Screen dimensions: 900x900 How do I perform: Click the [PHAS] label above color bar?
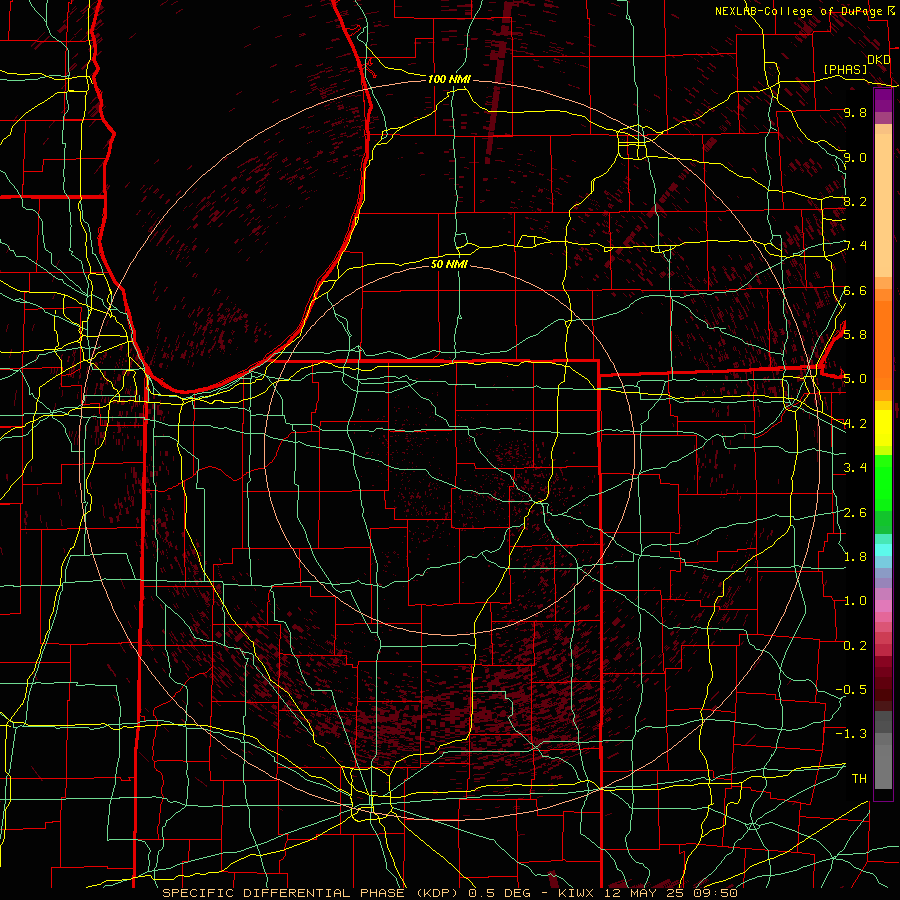(845, 69)
